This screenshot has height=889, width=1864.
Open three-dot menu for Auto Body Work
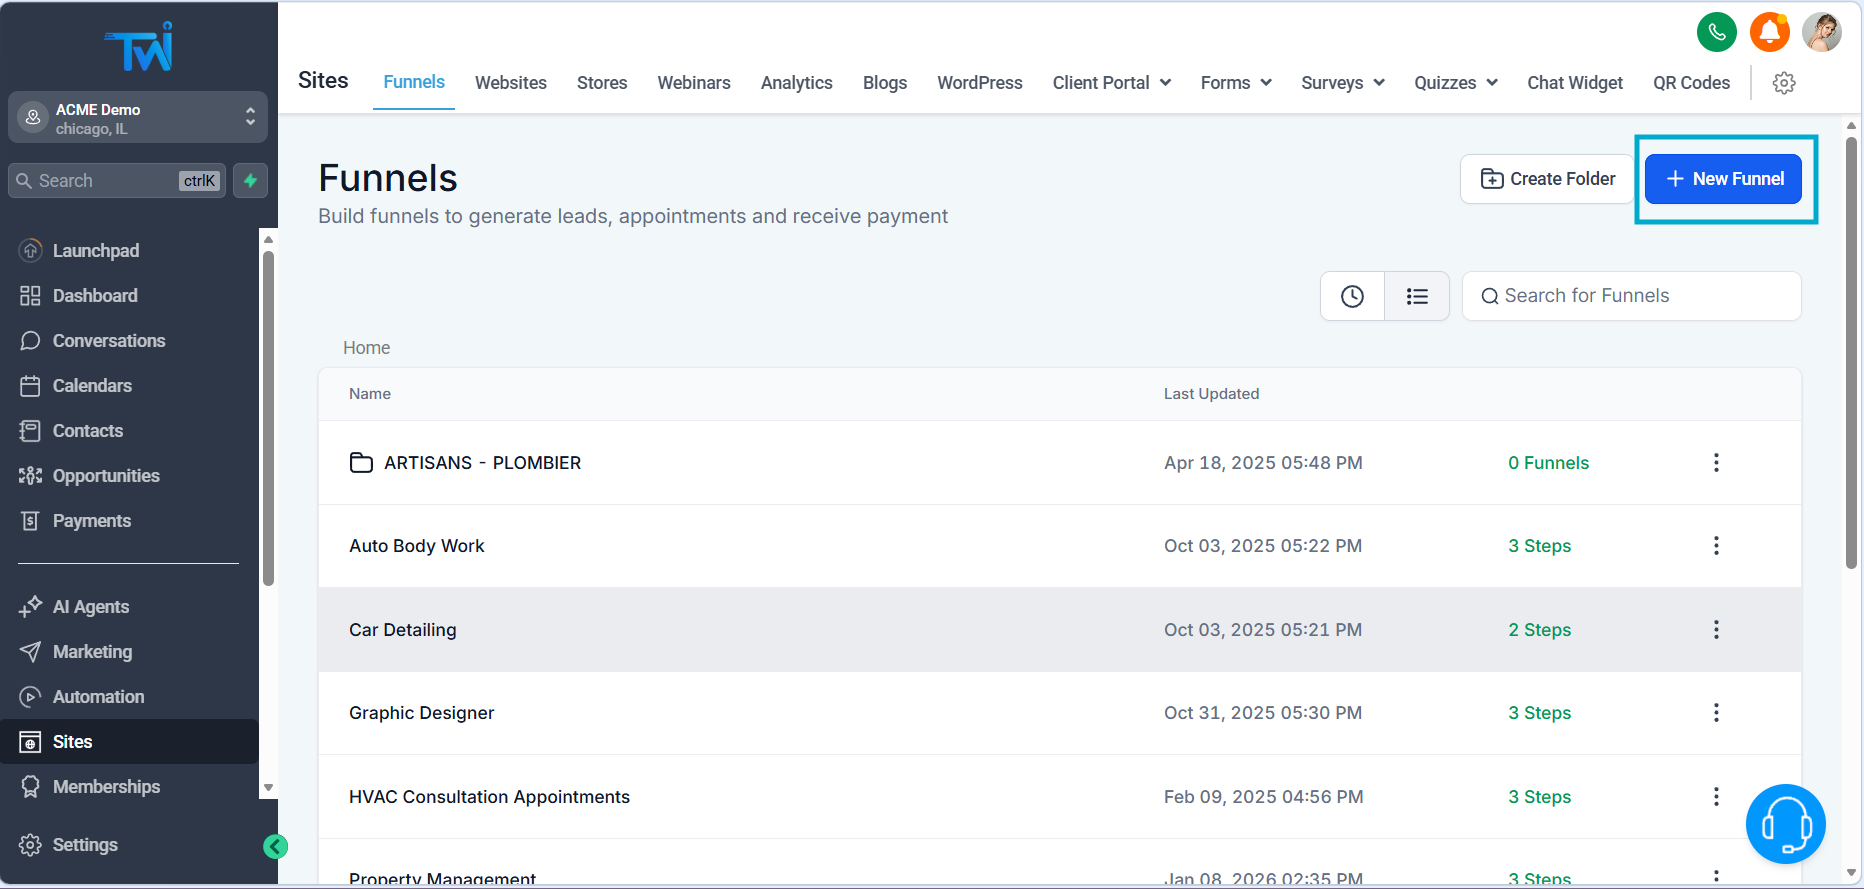tap(1716, 546)
